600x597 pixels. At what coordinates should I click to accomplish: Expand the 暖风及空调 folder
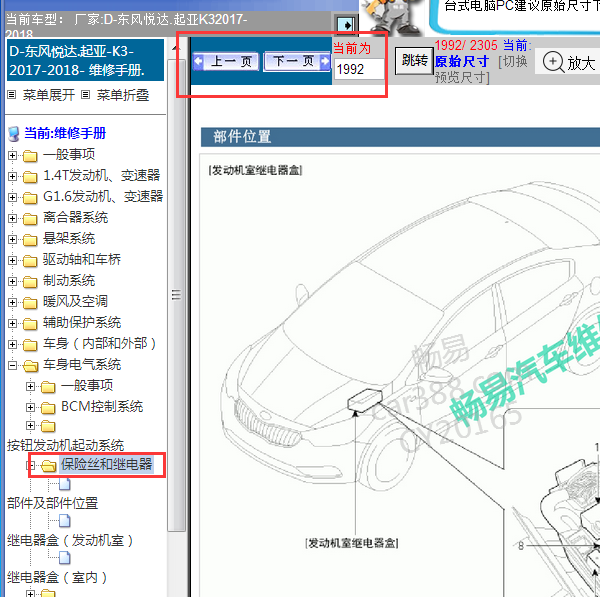[x=12, y=302]
